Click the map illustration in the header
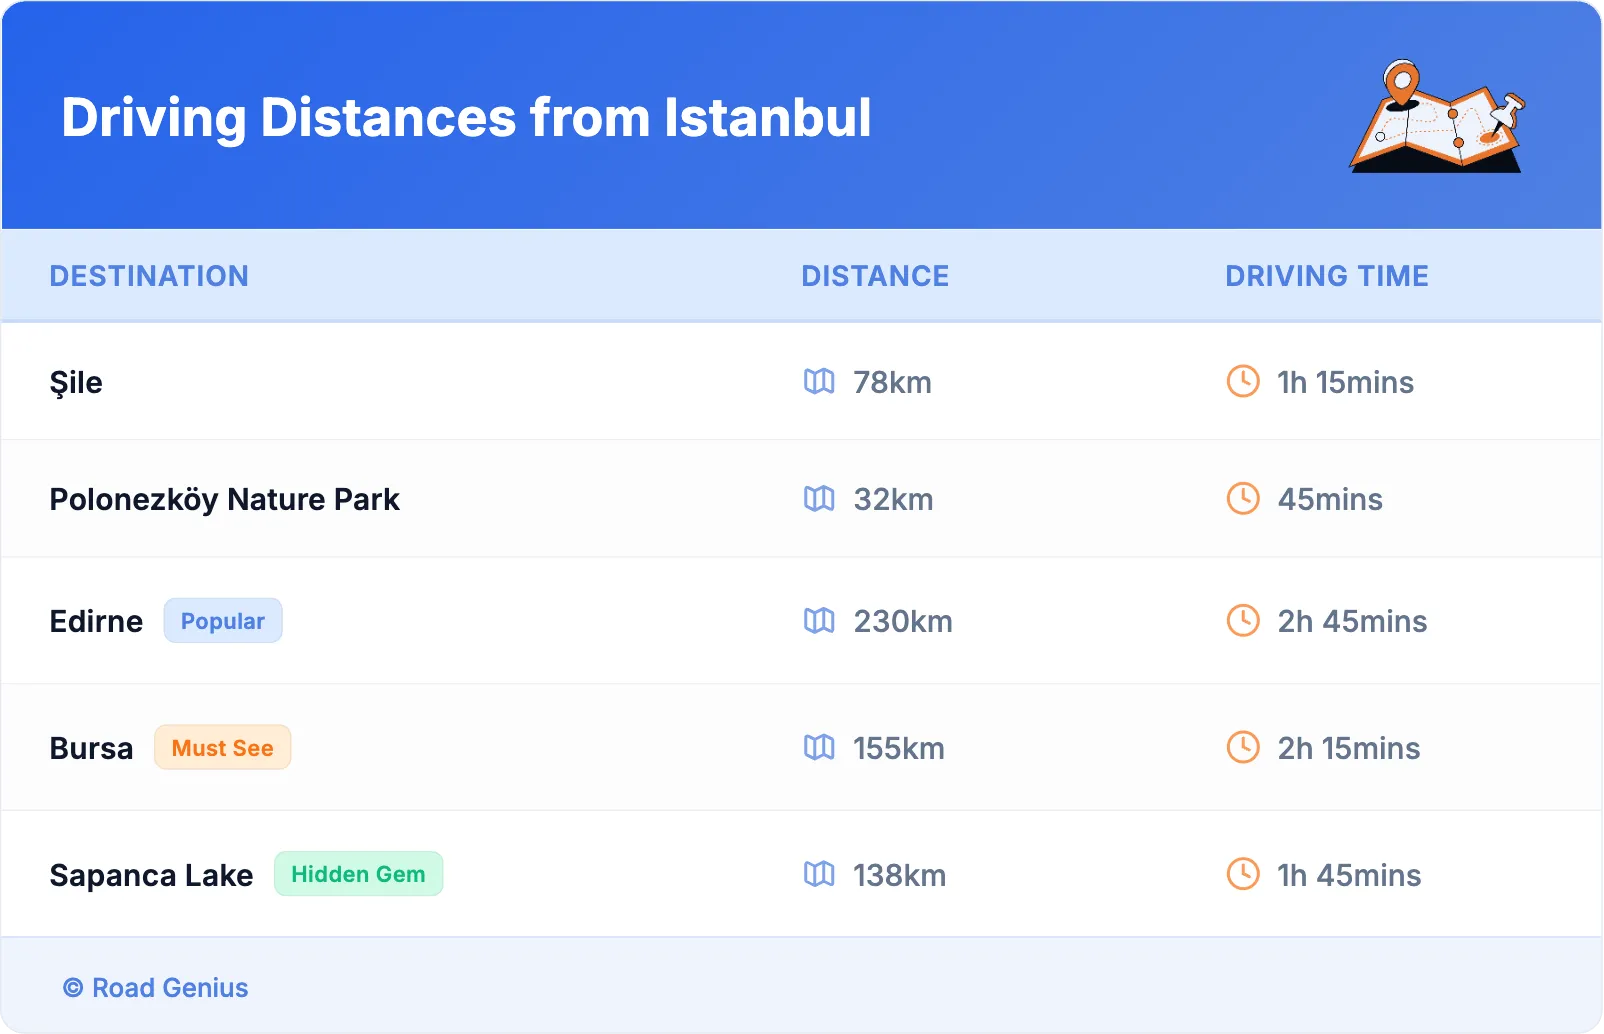This screenshot has height=1034, width=1604. (x=1438, y=116)
